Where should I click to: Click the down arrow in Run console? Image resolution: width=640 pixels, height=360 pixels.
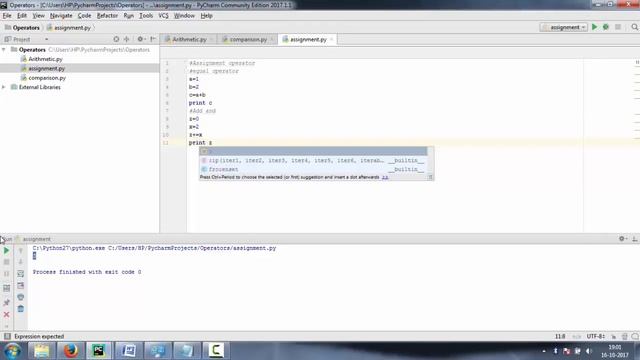[x=20, y=262]
